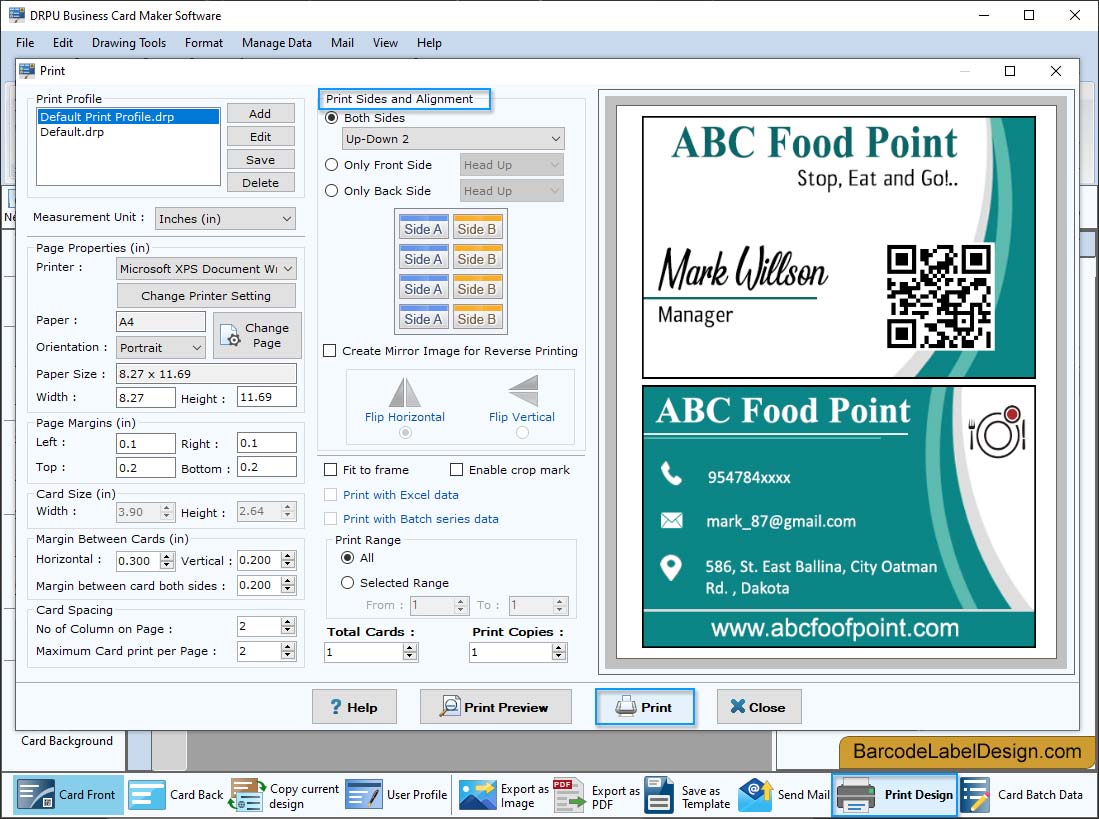Click the Flip Horizontal icon
The image size is (1099, 819).
coord(404,392)
